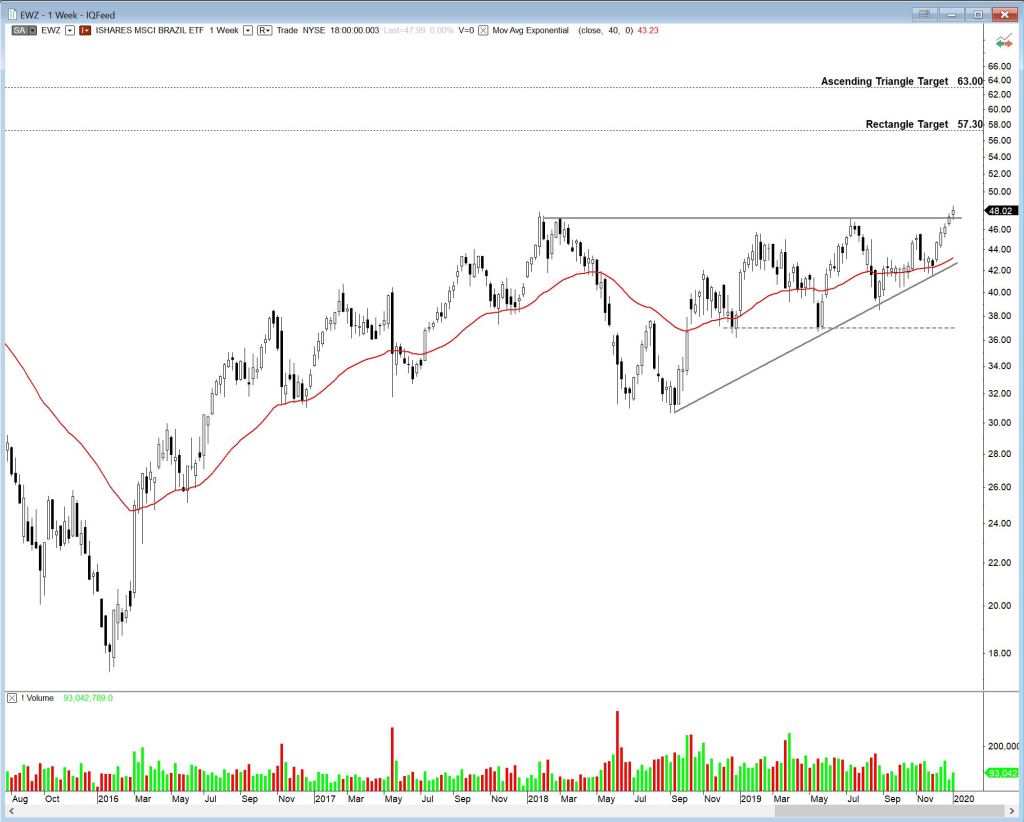Viewport: 1024px width, 822px height.
Task: Click the window link button beside minimize
Action: pos(925,13)
